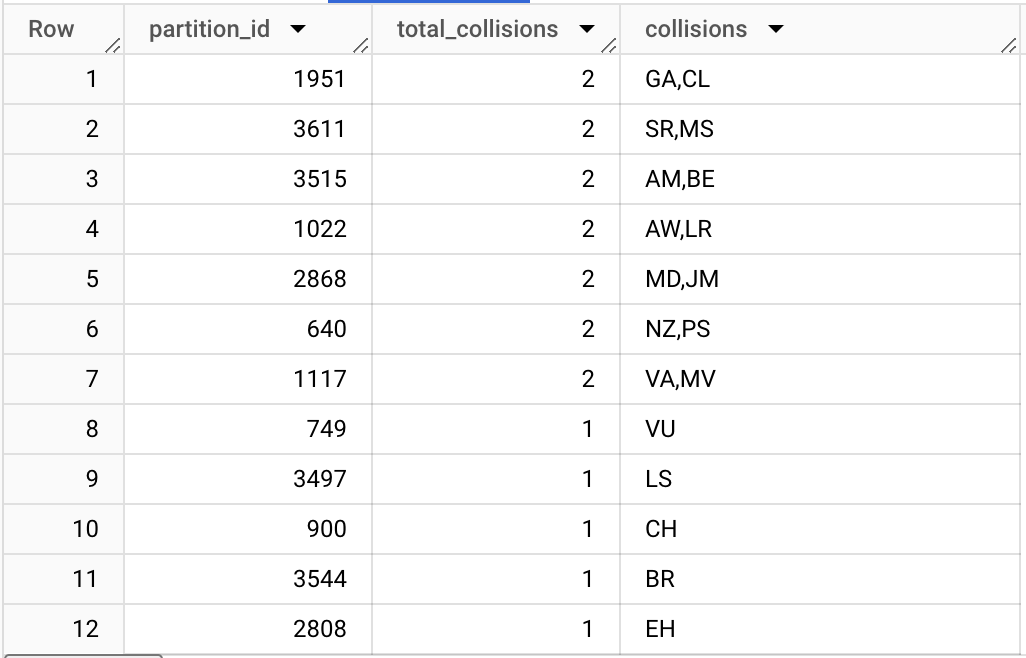Select the cell containing GA,CL

(x=680, y=79)
